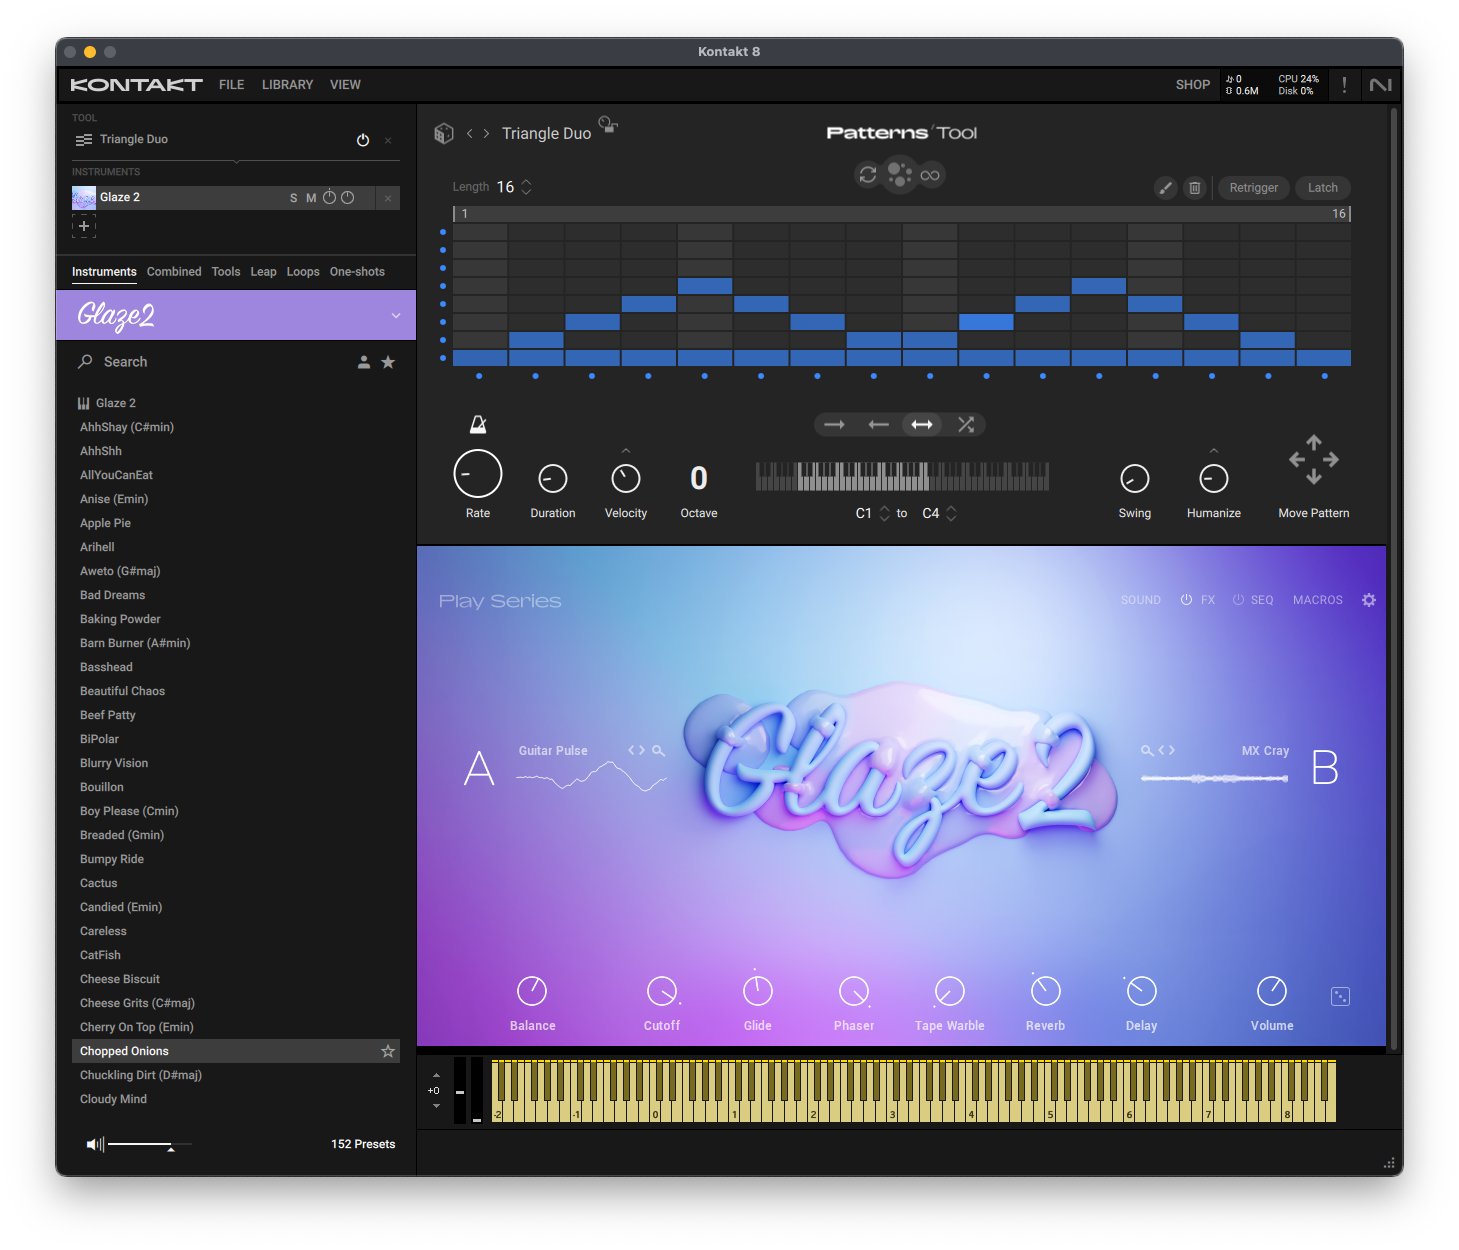Click the arrows icon next to Guitar Pulse
Screen dimensions: 1459x1250
(636, 750)
